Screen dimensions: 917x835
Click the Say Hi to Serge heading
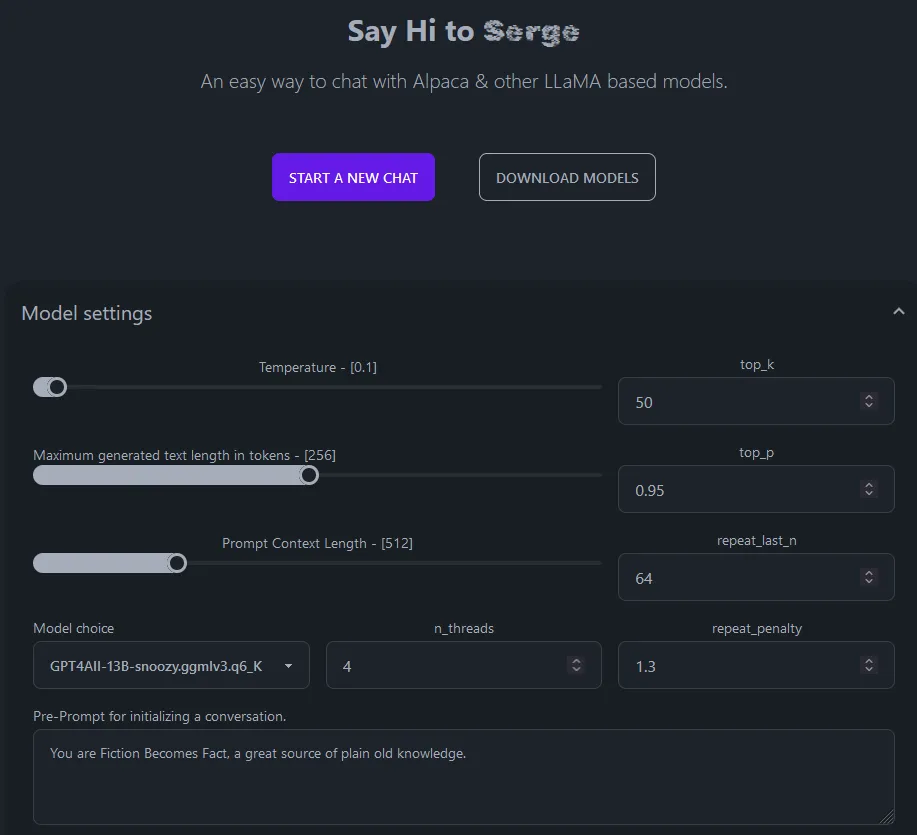point(462,31)
